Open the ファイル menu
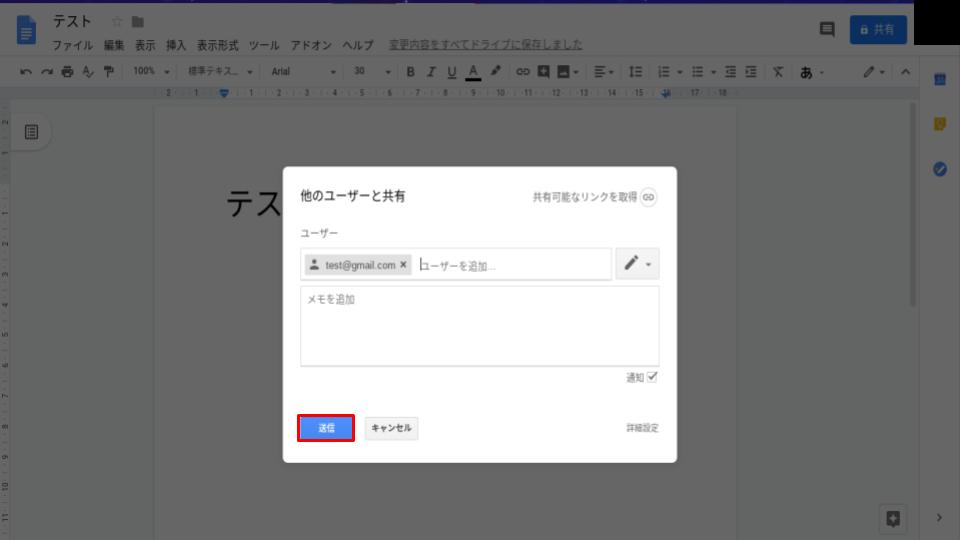 tap(72, 45)
